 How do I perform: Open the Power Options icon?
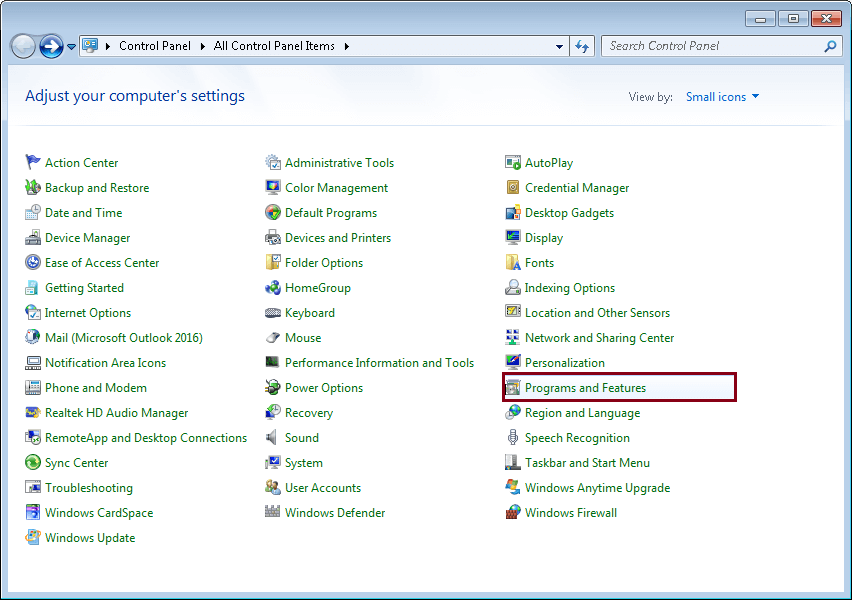click(x=273, y=387)
